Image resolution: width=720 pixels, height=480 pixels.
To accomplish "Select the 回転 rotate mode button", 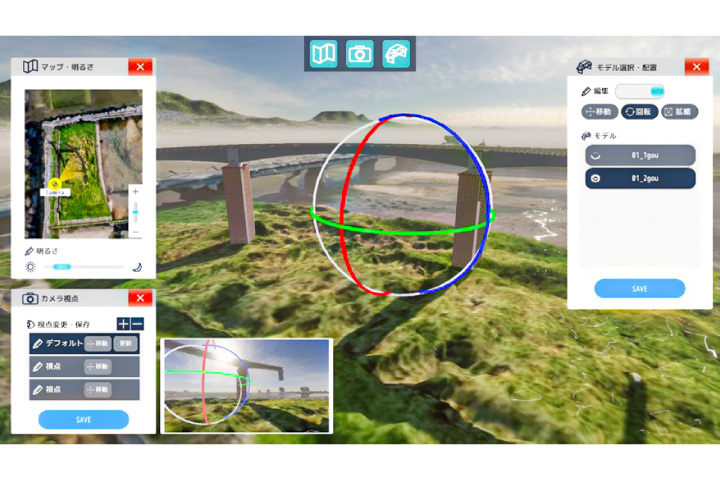I will (x=639, y=112).
